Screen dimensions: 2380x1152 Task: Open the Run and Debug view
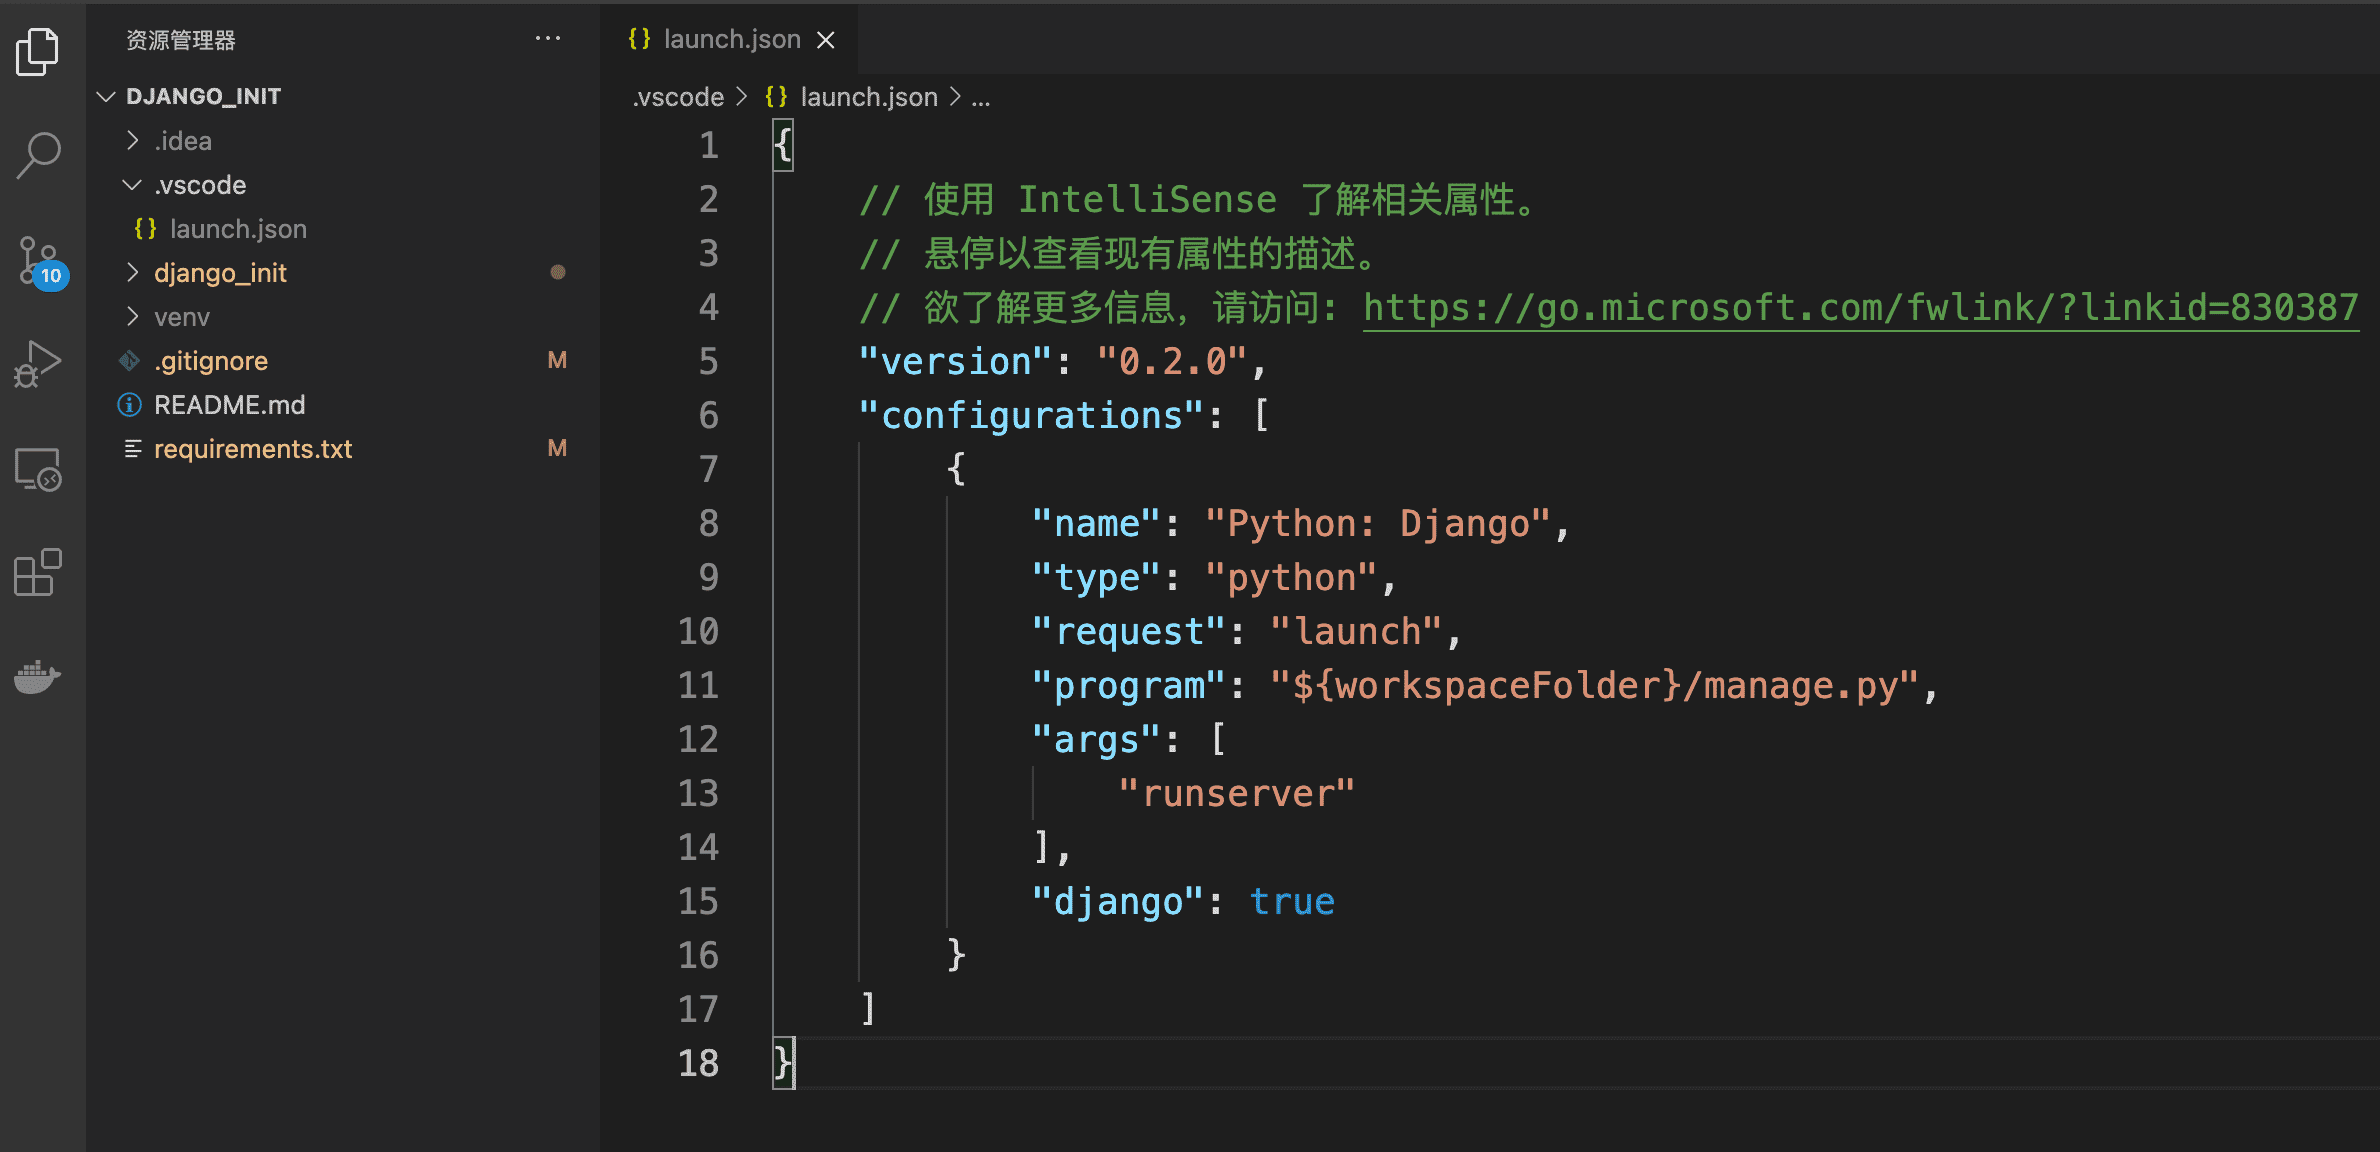pyautogui.click(x=38, y=364)
